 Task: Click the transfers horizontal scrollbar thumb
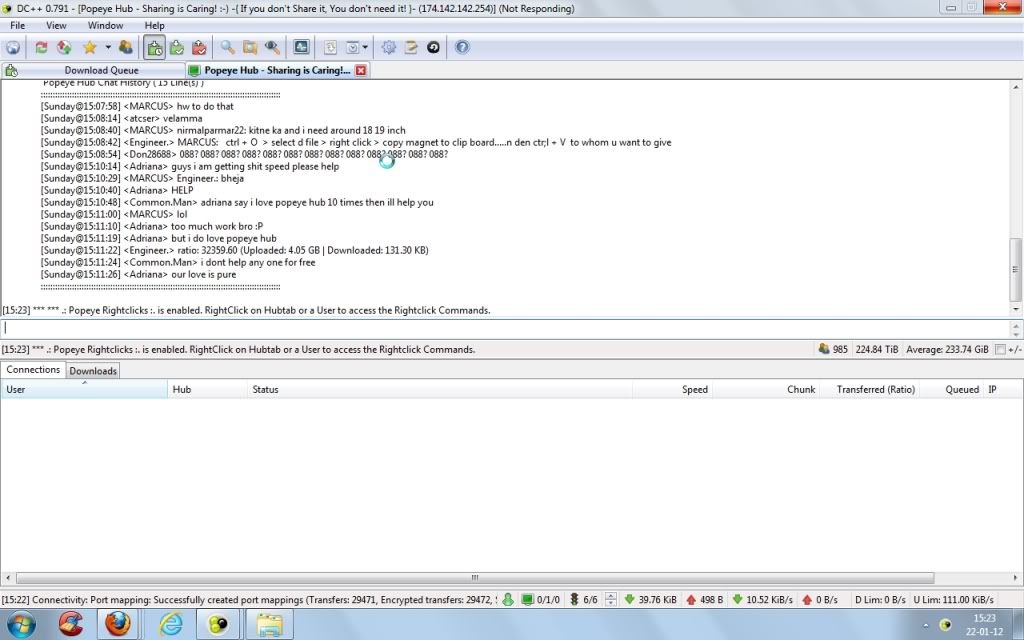pos(475,578)
